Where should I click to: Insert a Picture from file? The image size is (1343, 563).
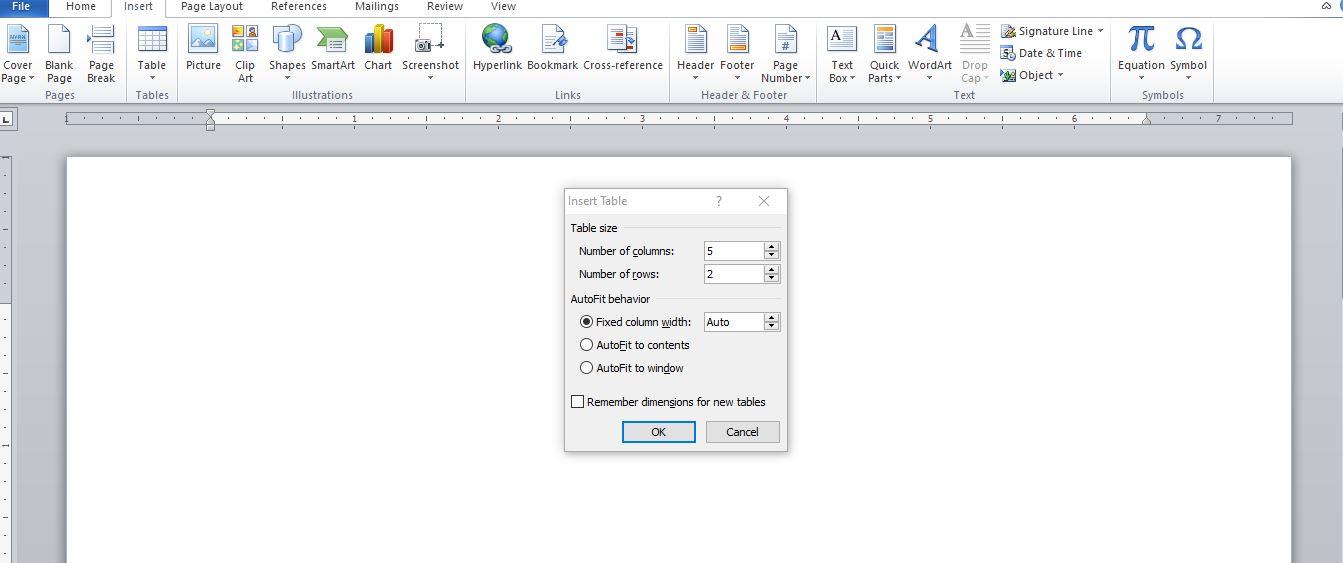coord(203,48)
